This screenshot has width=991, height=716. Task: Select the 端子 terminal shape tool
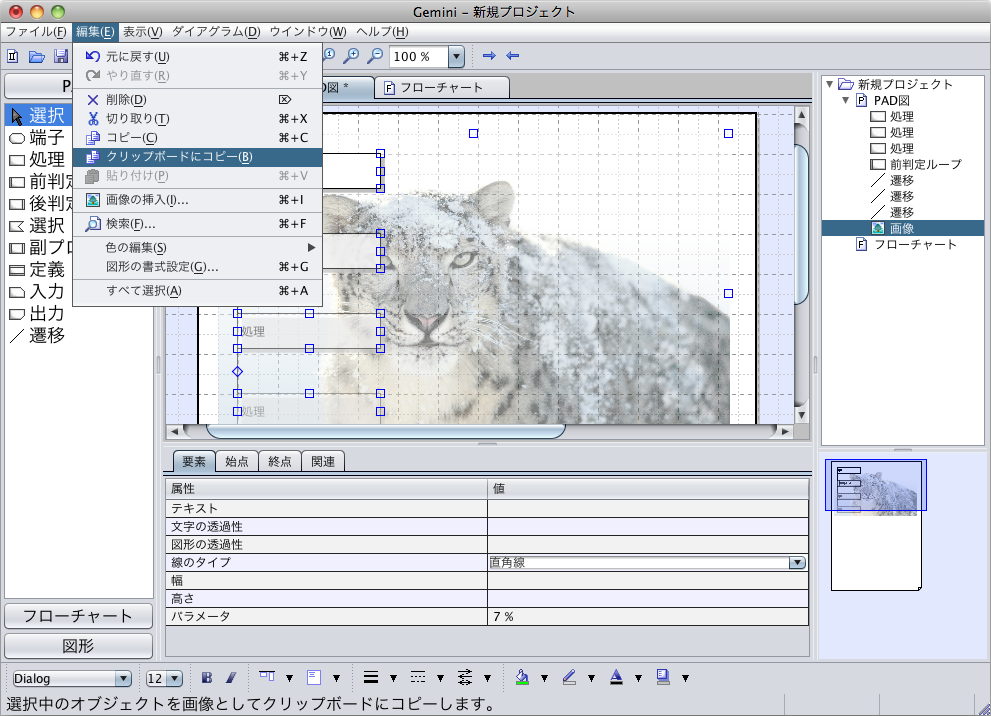(38, 138)
